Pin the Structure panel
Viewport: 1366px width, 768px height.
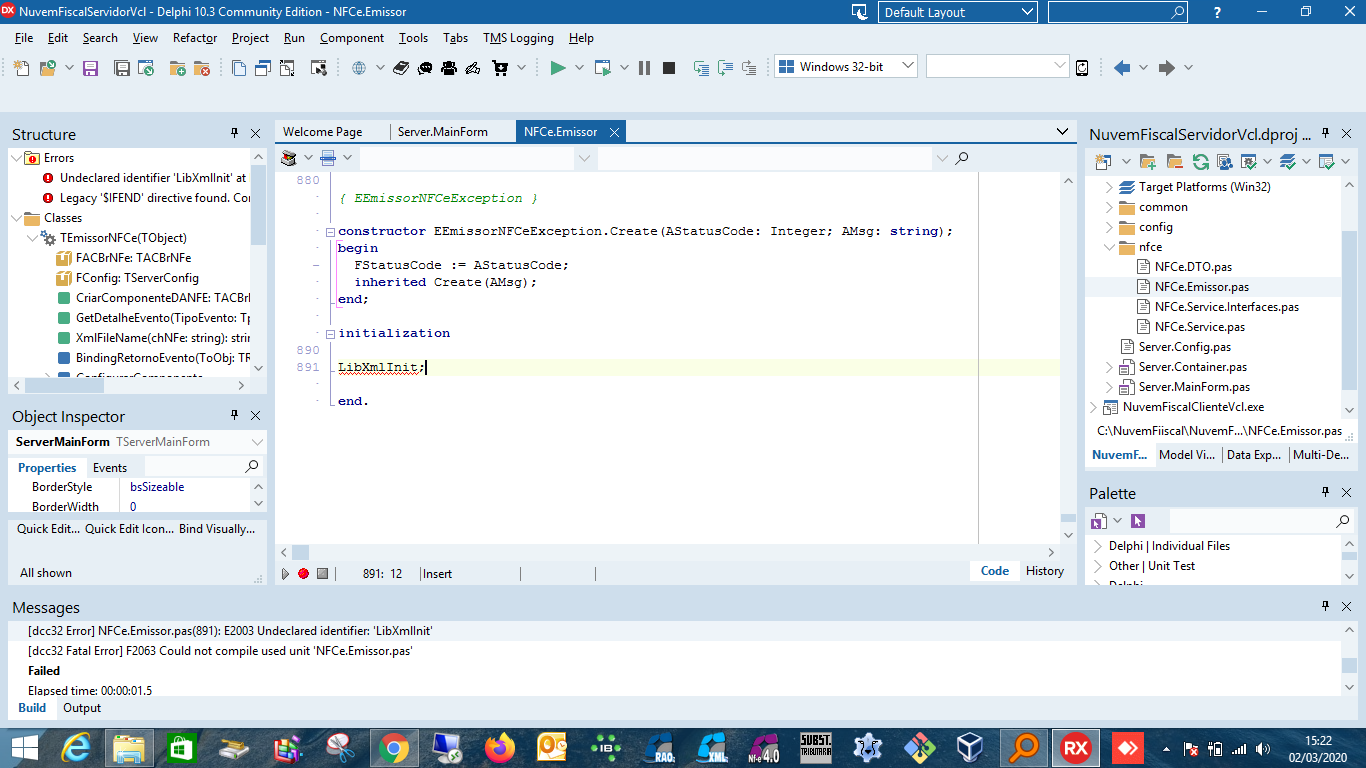click(235, 133)
